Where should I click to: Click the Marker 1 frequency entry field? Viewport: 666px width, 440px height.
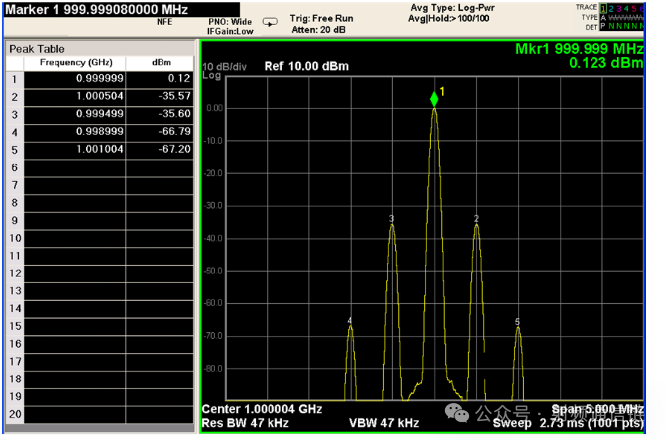tap(121, 9)
